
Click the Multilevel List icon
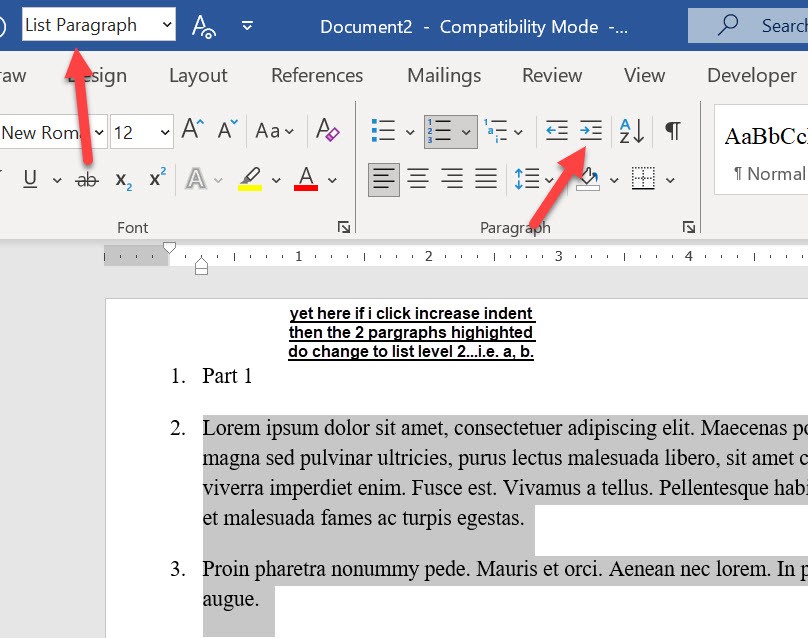click(495, 131)
